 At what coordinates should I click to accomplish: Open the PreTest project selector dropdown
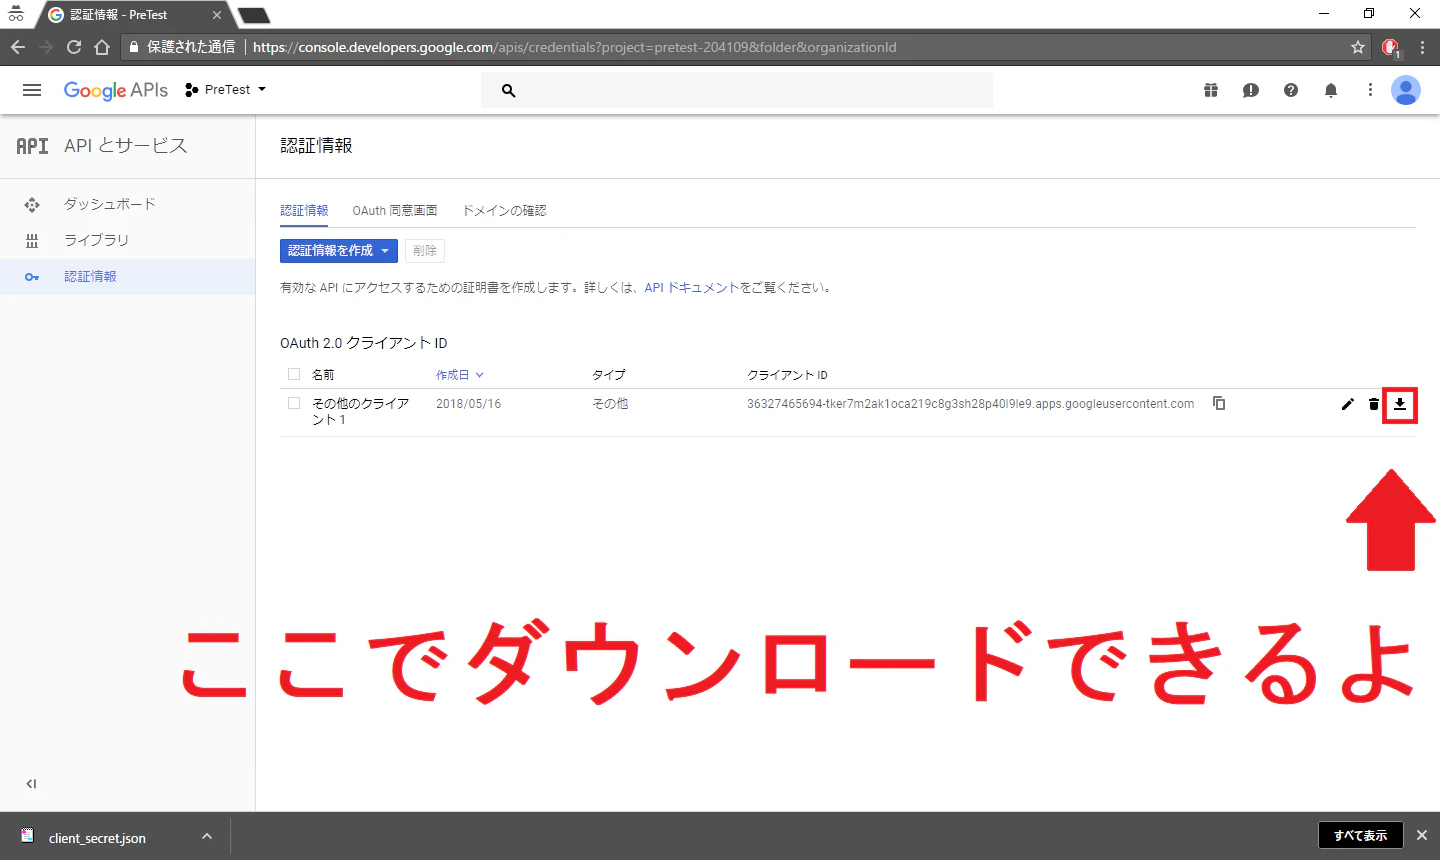[x=226, y=90]
